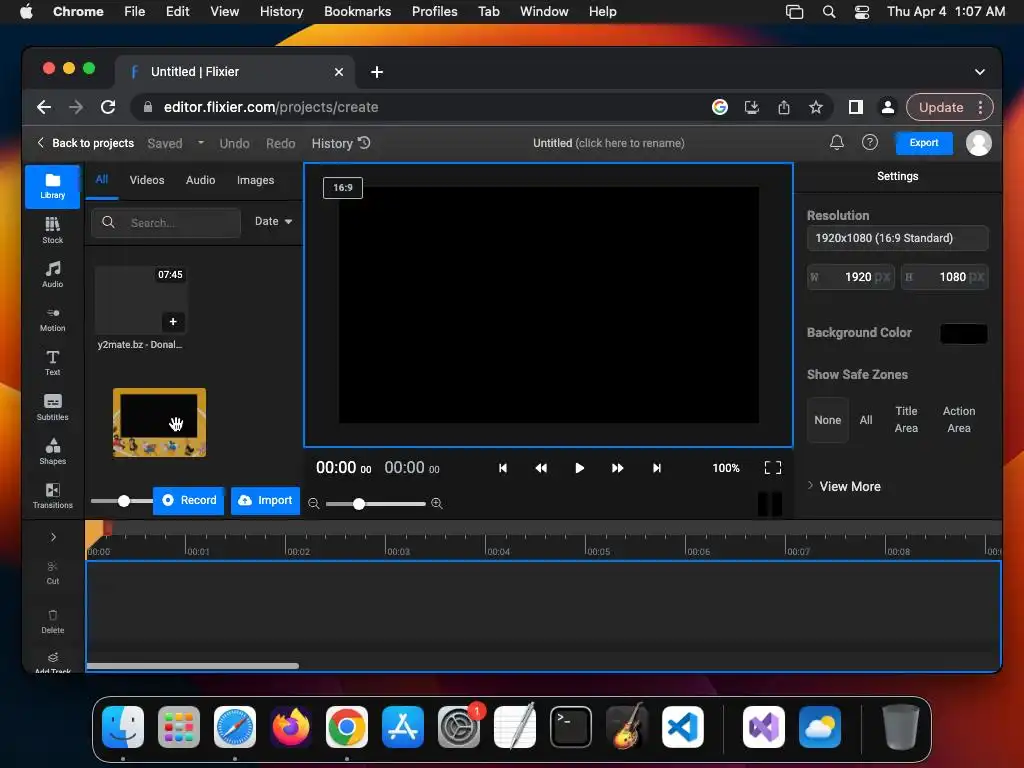Click the Export button
Viewport: 1024px width, 768px height.
(923, 142)
